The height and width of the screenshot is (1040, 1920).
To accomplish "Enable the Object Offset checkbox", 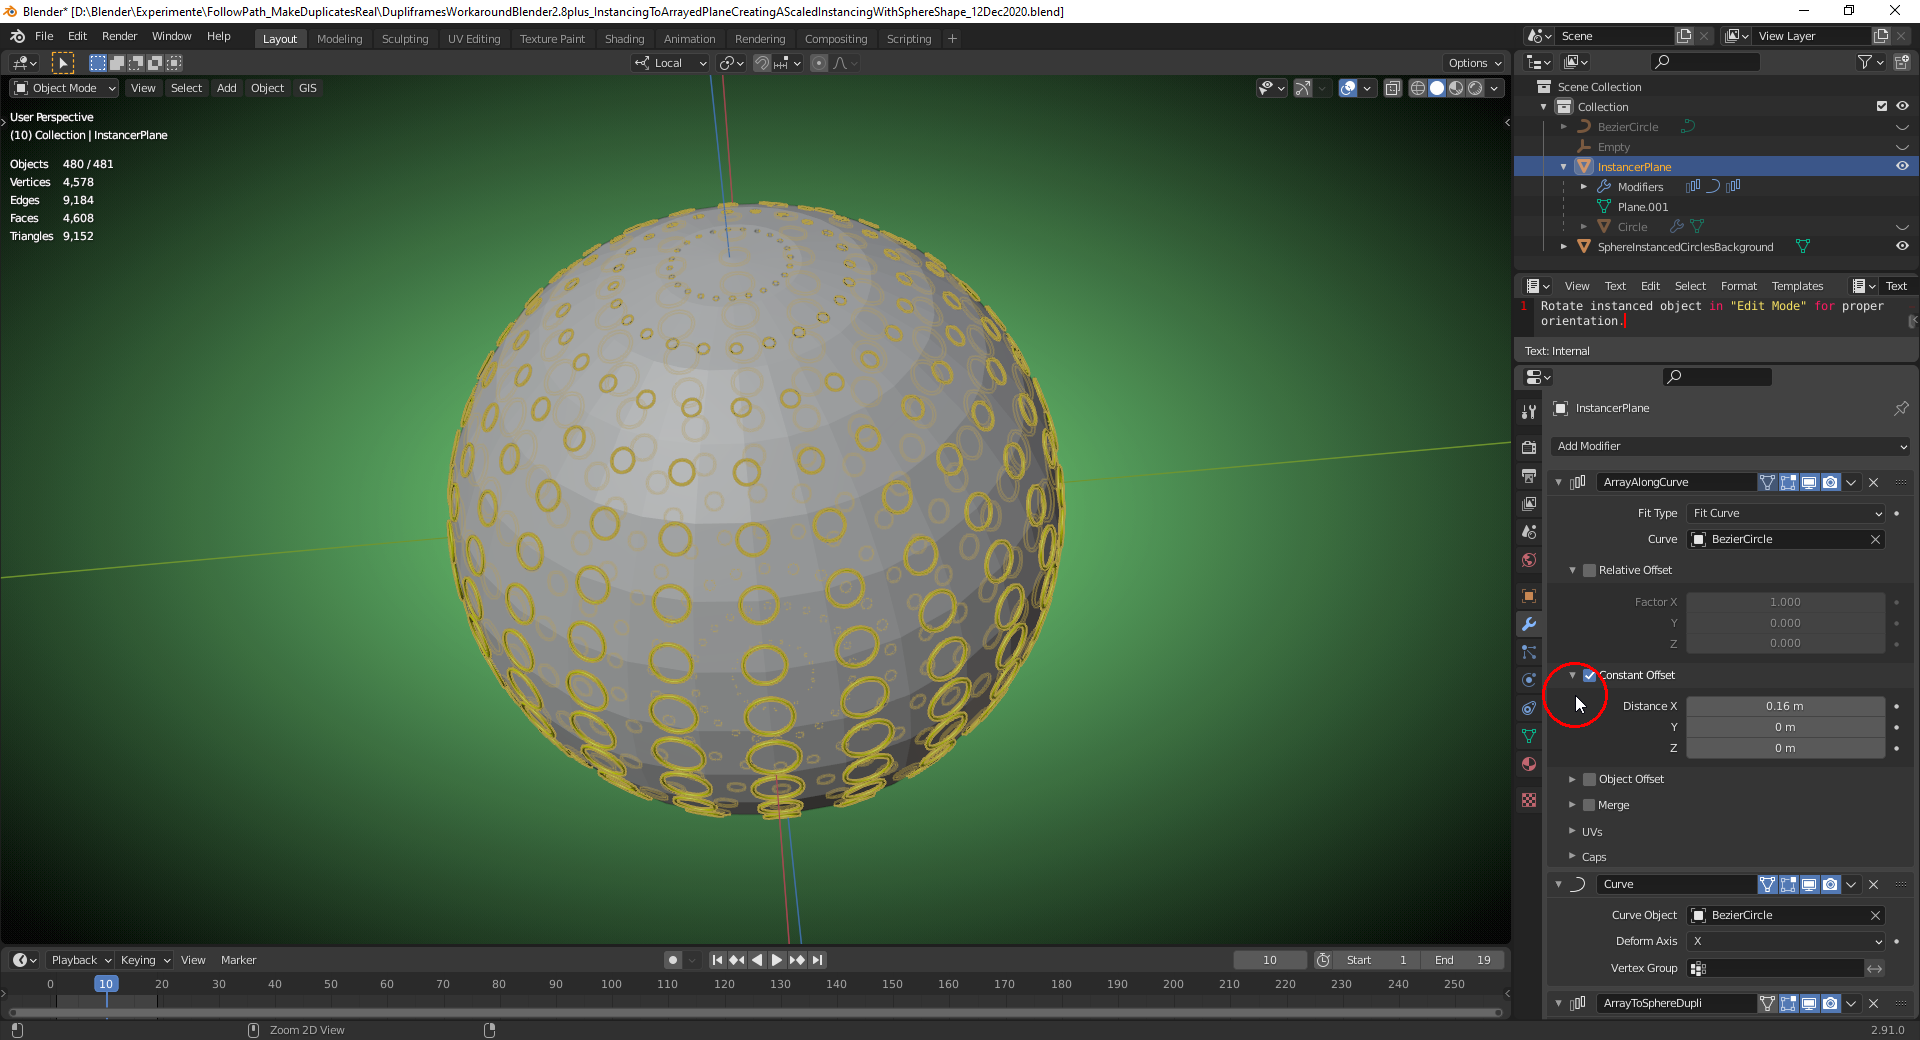I will tap(1589, 779).
